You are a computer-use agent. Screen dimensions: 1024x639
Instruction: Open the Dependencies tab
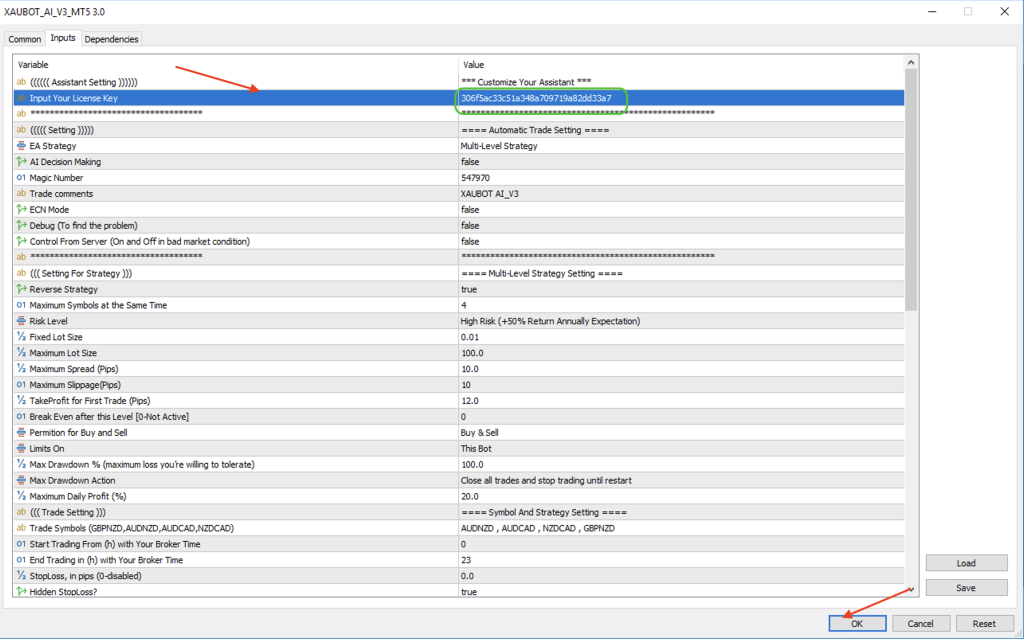pyautogui.click(x=111, y=38)
